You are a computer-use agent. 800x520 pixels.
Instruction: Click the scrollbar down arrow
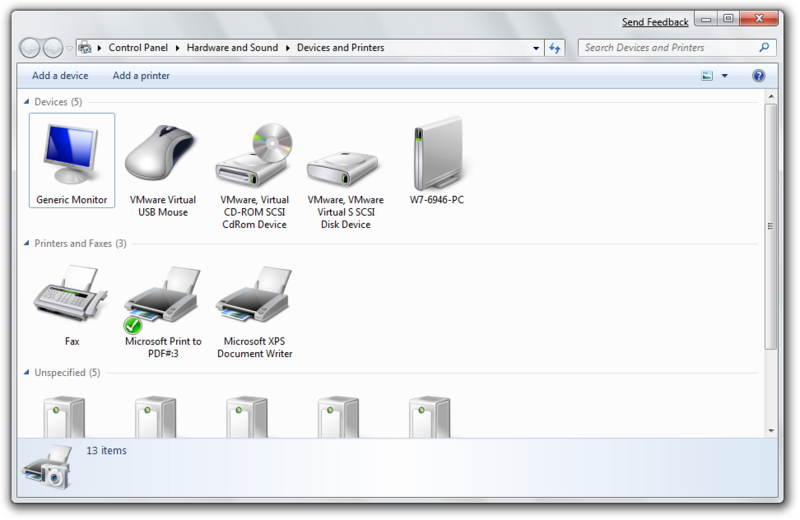(771, 431)
